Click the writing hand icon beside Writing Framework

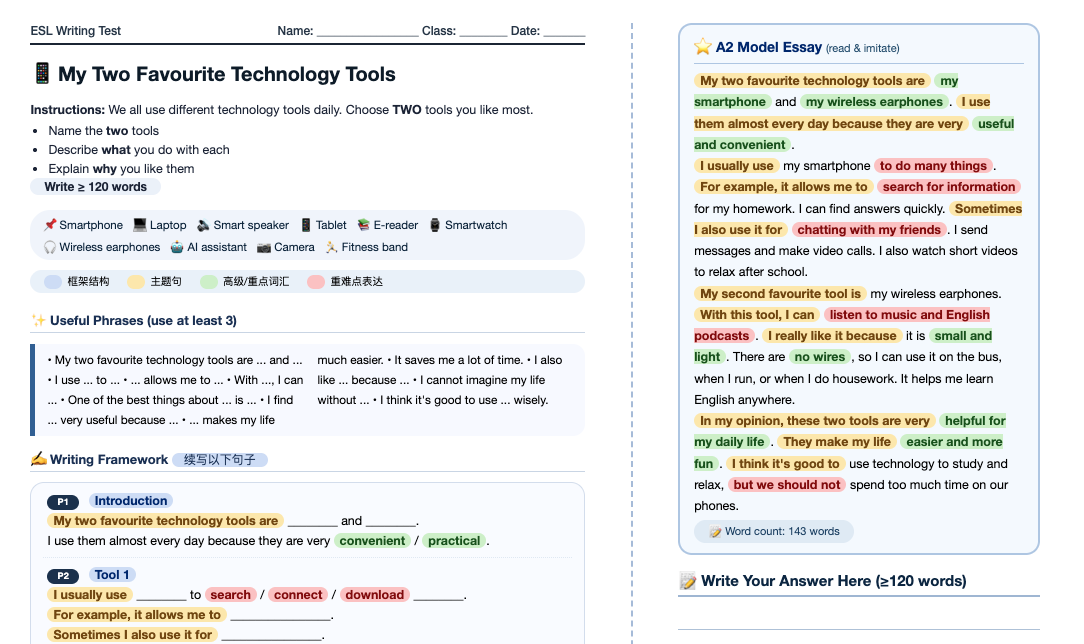pos(39,459)
